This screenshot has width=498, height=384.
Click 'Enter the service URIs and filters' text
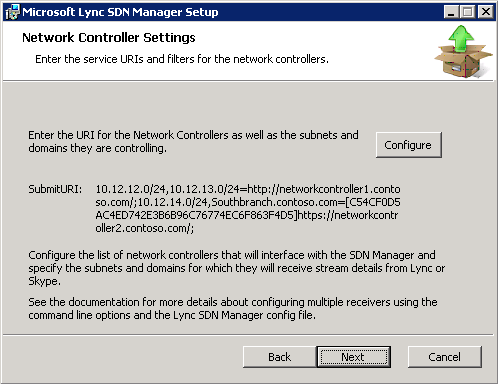pos(182,59)
